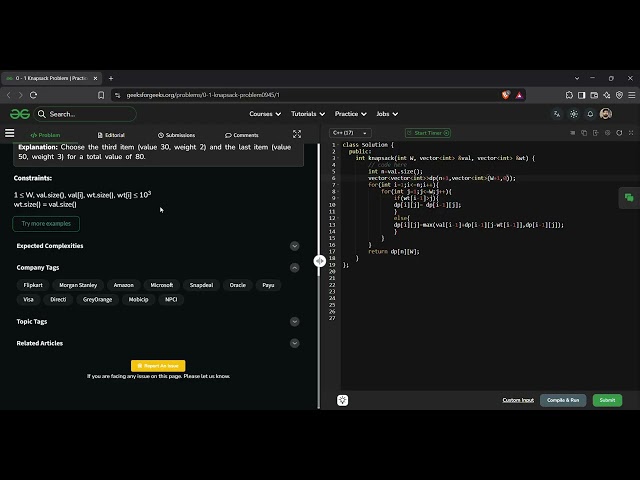Reload the page
The width and height of the screenshot is (640, 480).
pyautogui.click(x=33, y=95)
